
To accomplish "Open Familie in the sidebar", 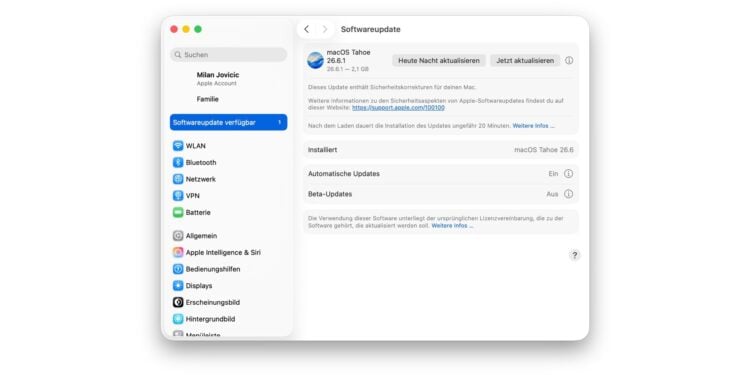I will 208,99.
